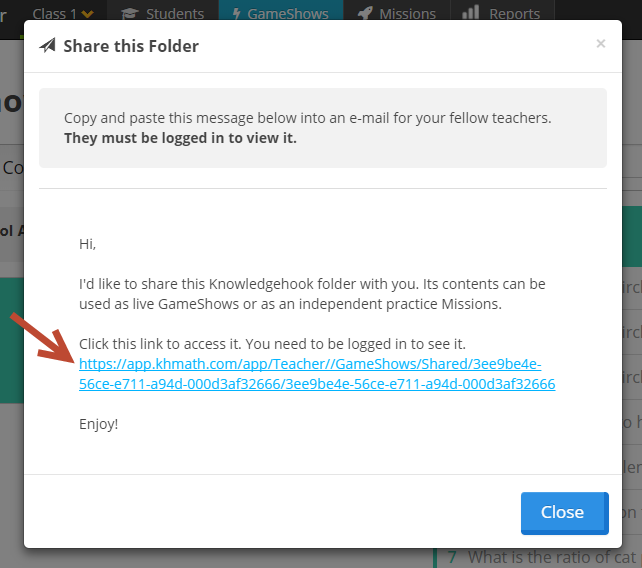Image resolution: width=642 pixels, height=568 pixels.
Task: Click the bar chart Reports icon
Action: pyautogui.click(x=470, y=12)
